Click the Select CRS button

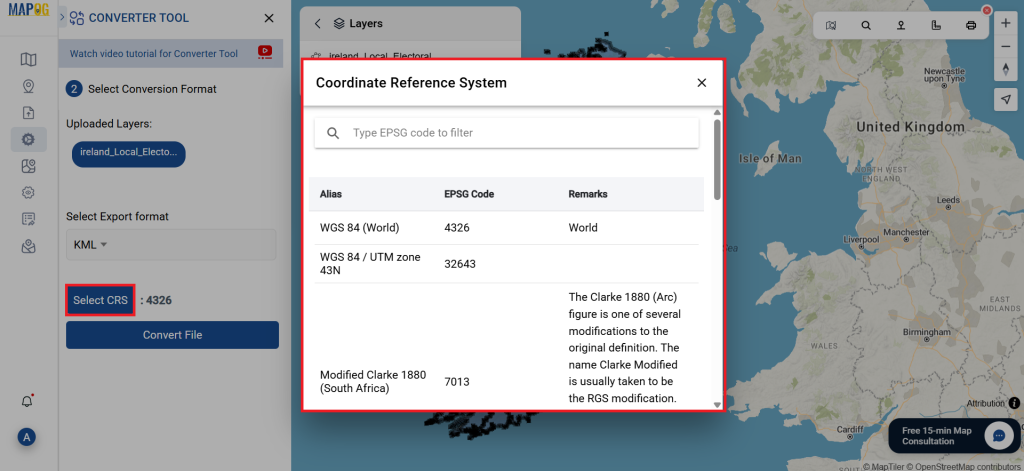(101, 300)
